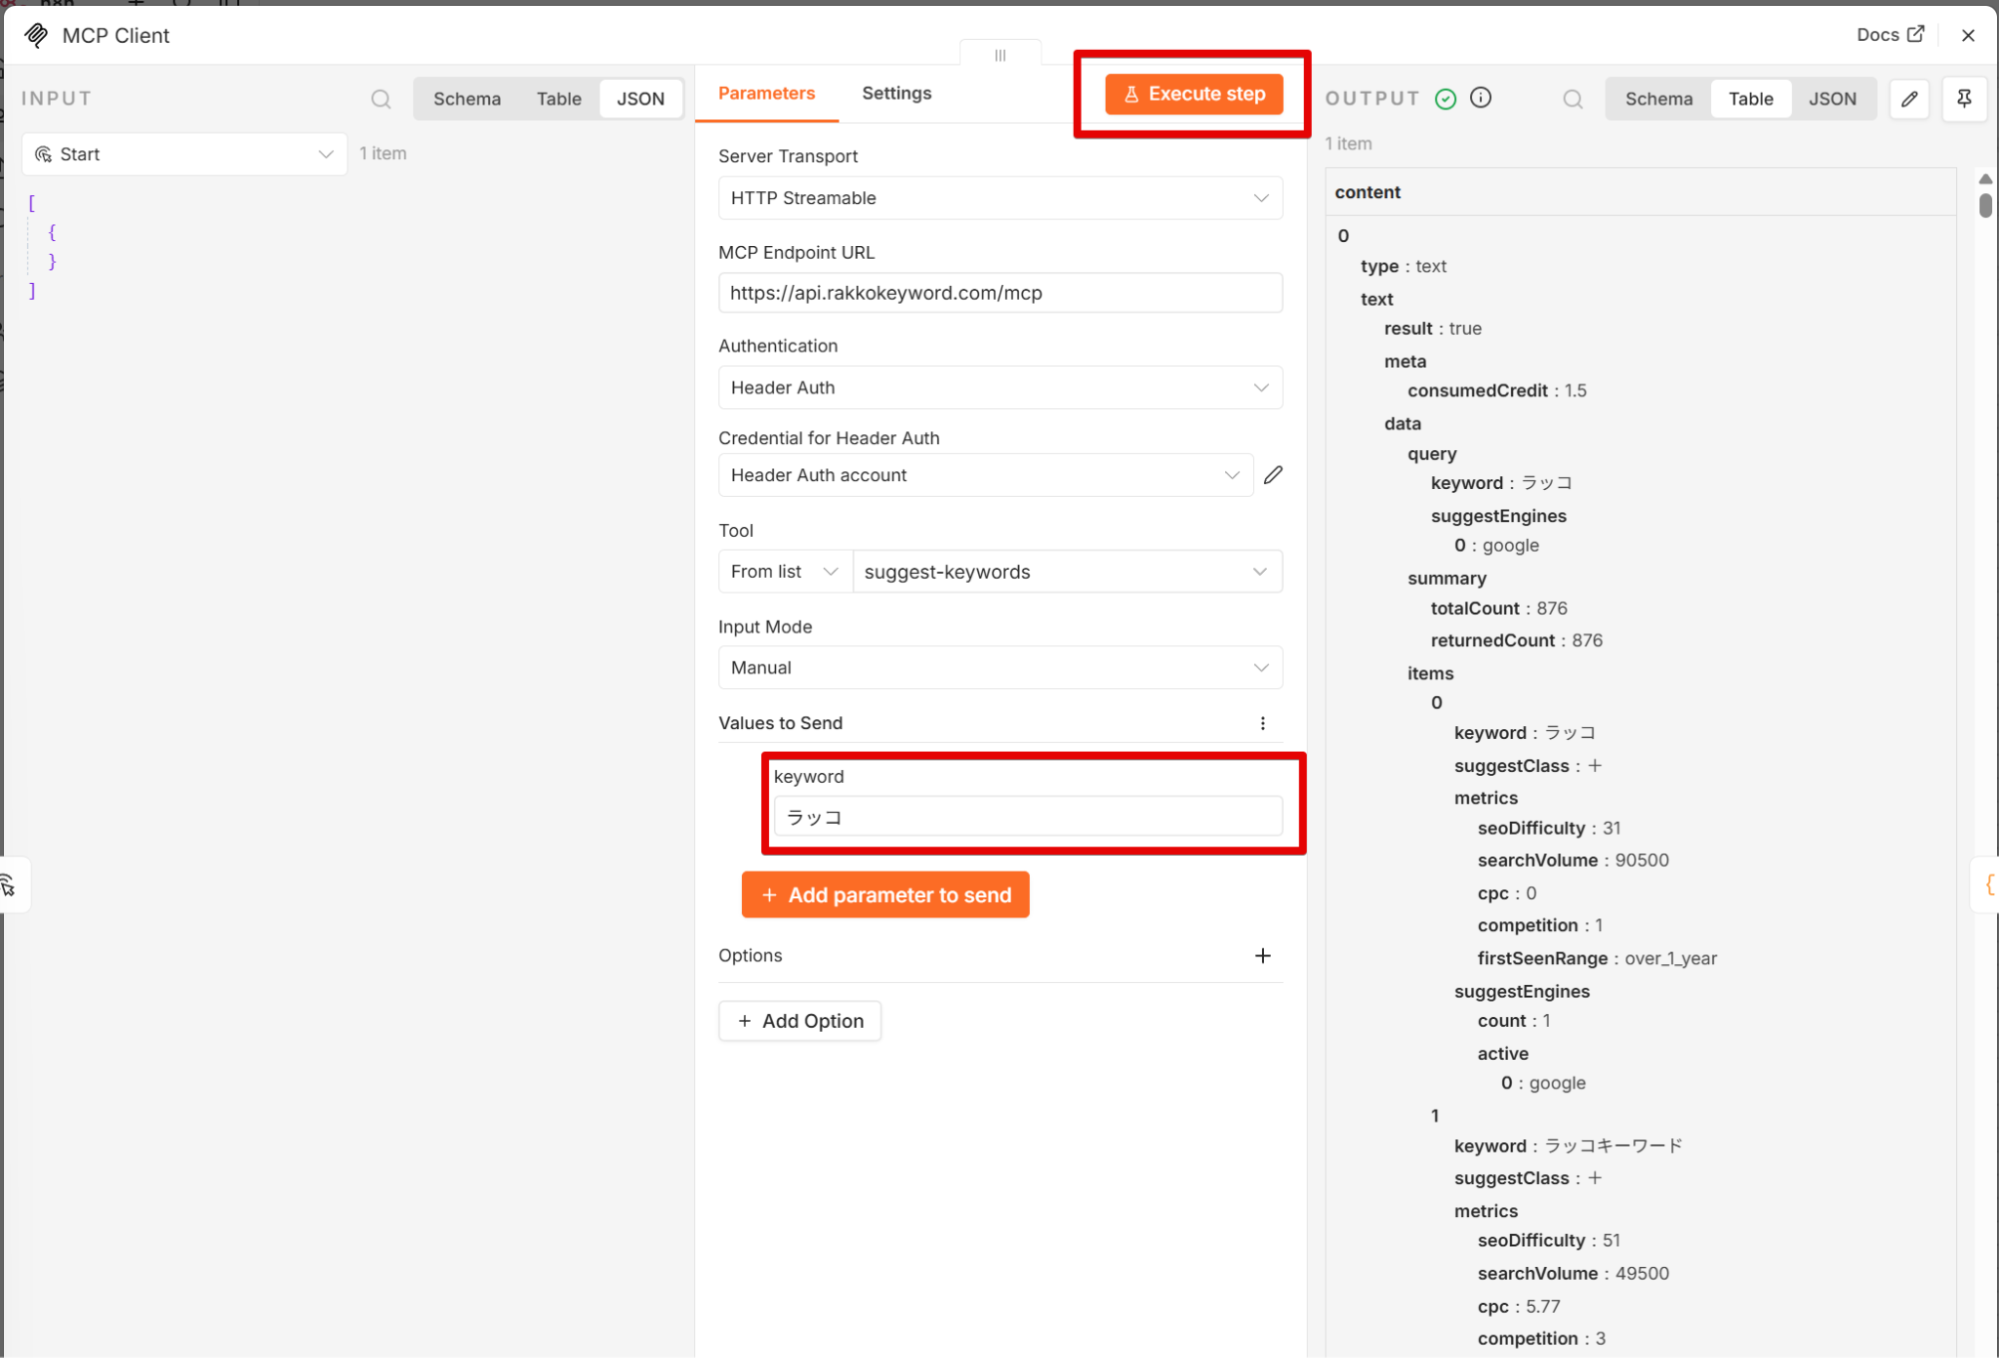Switch INPUT view to Schema
Viewport: 1999px width, 1358px height.
tap(467, 99)
